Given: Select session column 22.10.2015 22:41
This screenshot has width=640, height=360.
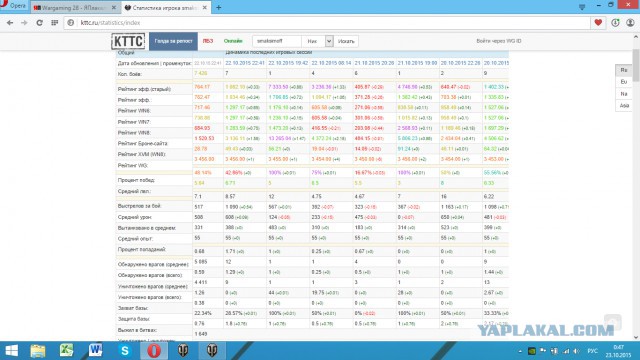Looking at the screenshot, I should [x=245, y=63].
